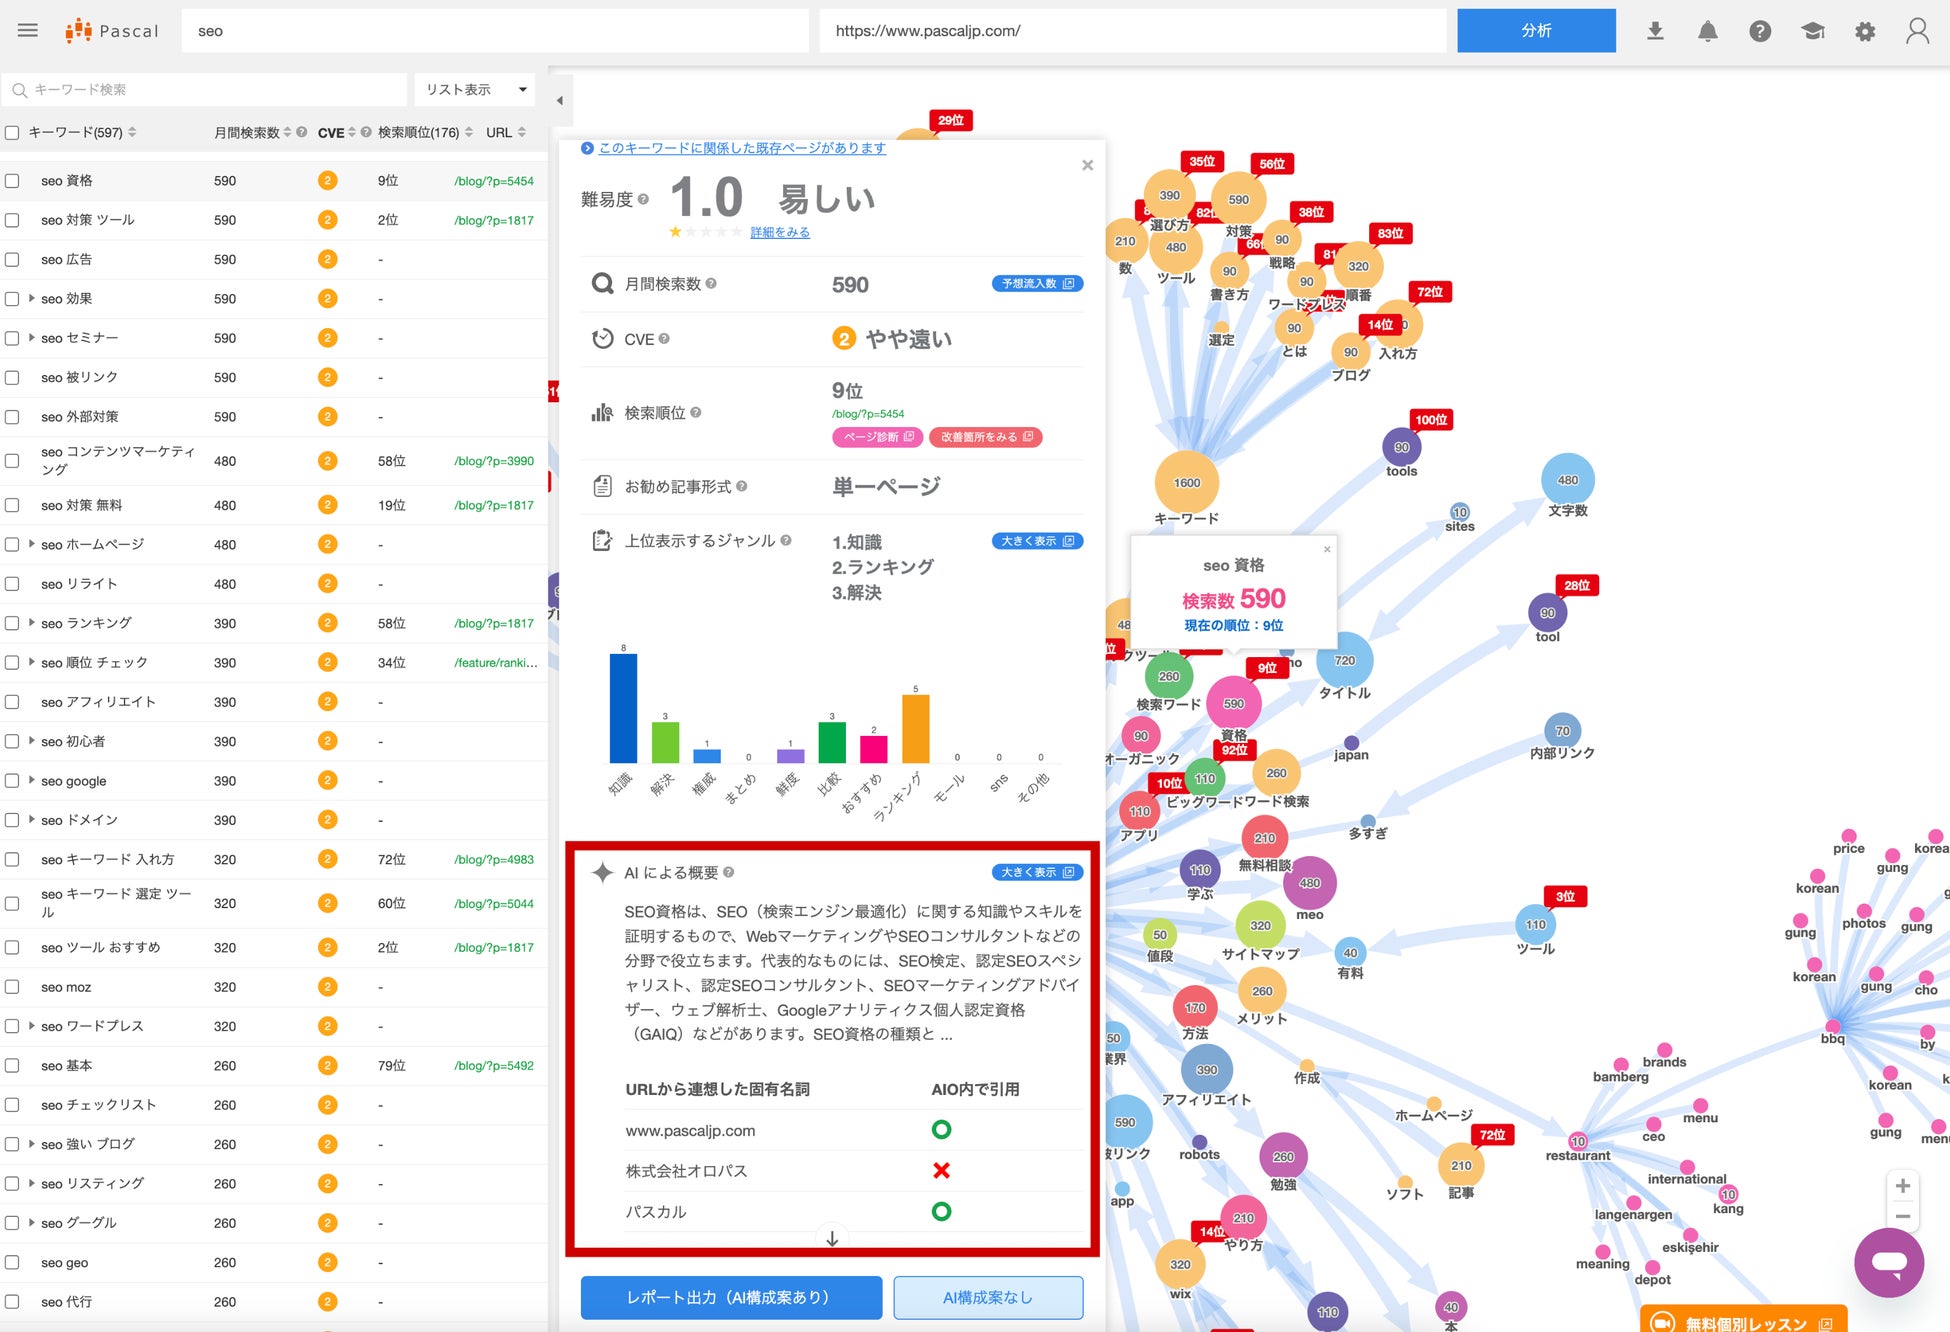Toggle the select-all keywords checkbox
Screen dimensions: 1950x1332
(12, 132)
